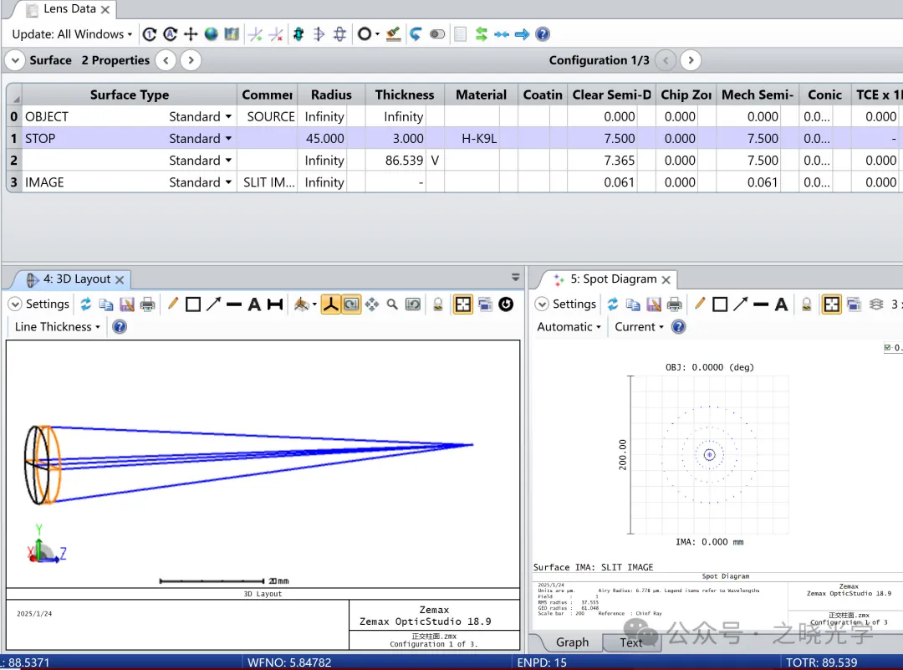This screenshot has width=903, height=670.
Task: Open the STOP surface type dropdown
Action: tap(228, 139)
